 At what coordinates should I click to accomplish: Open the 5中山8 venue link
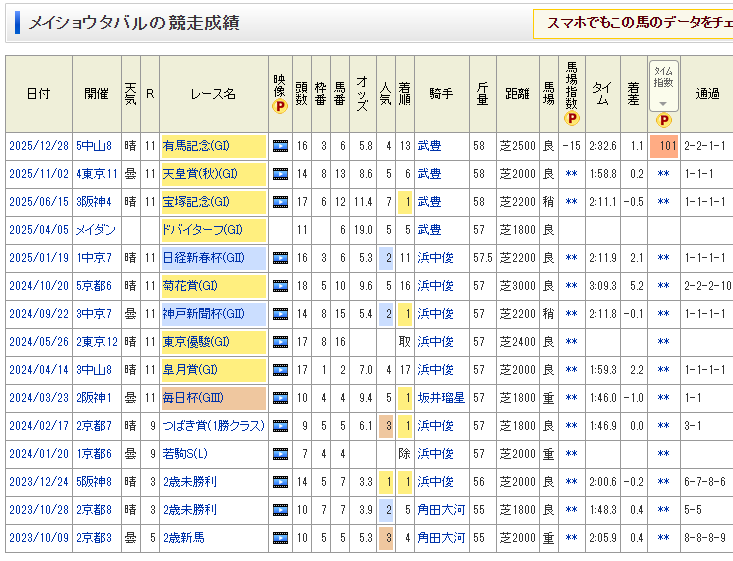coord(96,146)
